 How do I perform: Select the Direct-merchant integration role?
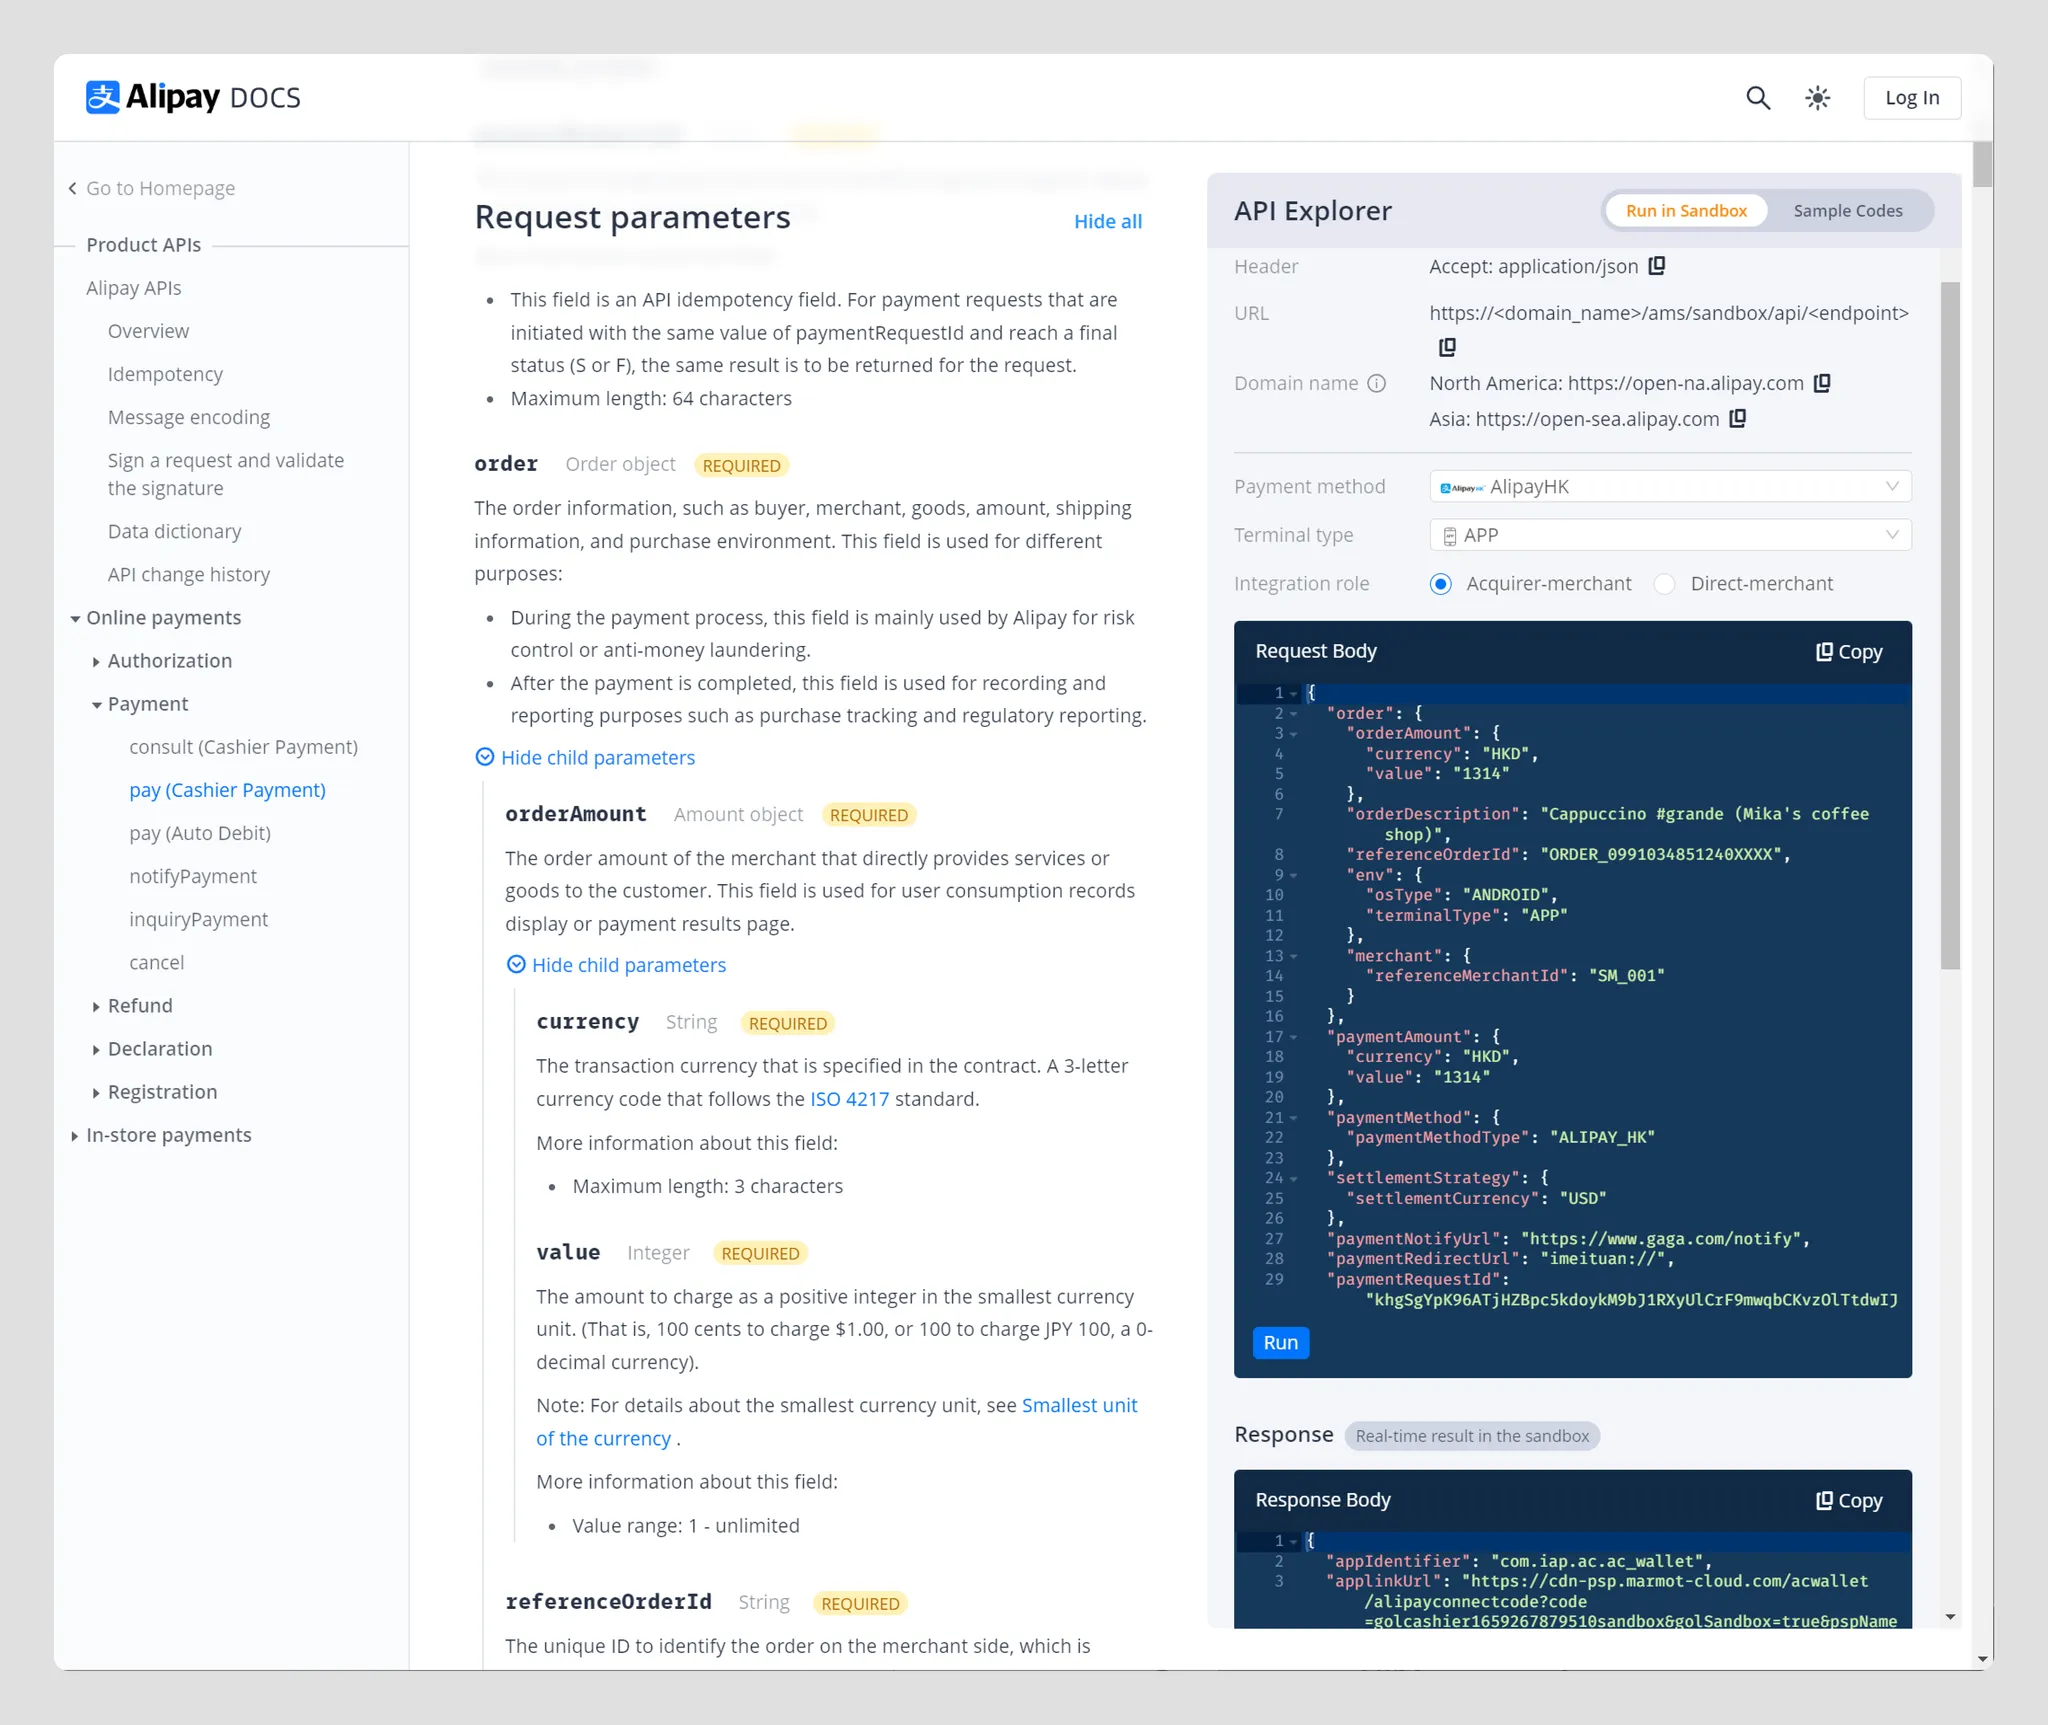click(1664, 583)
